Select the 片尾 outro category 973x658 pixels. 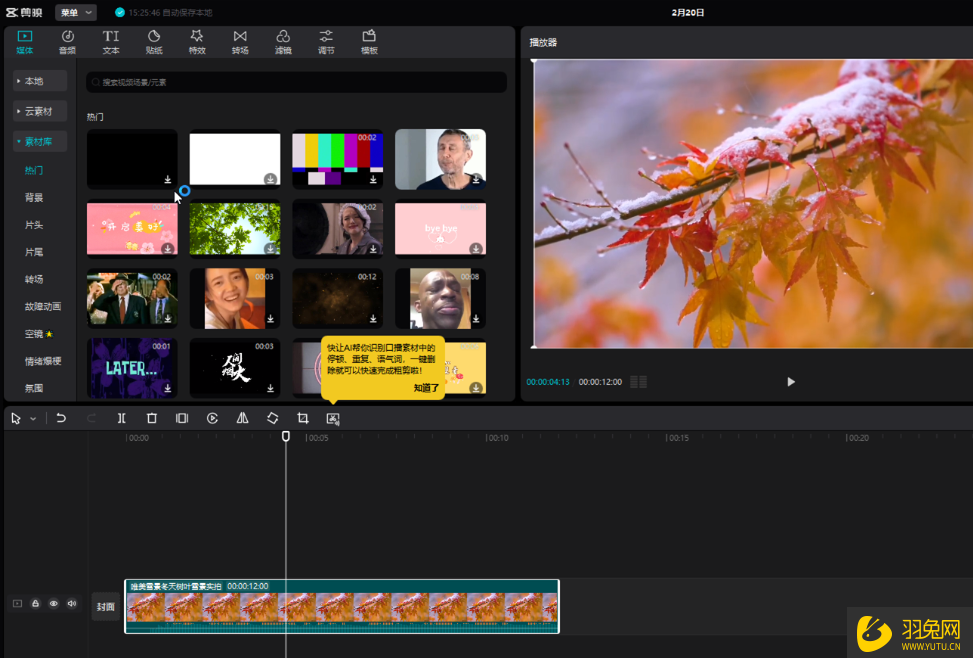(x=34, y=252)
